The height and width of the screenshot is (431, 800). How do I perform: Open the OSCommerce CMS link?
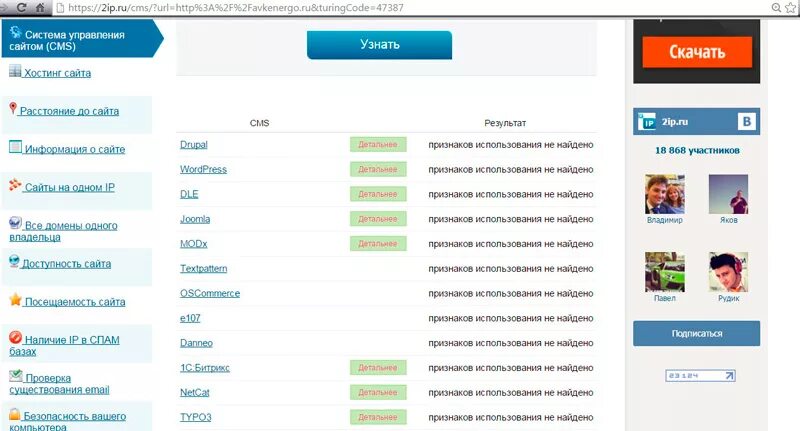[210, 293]
